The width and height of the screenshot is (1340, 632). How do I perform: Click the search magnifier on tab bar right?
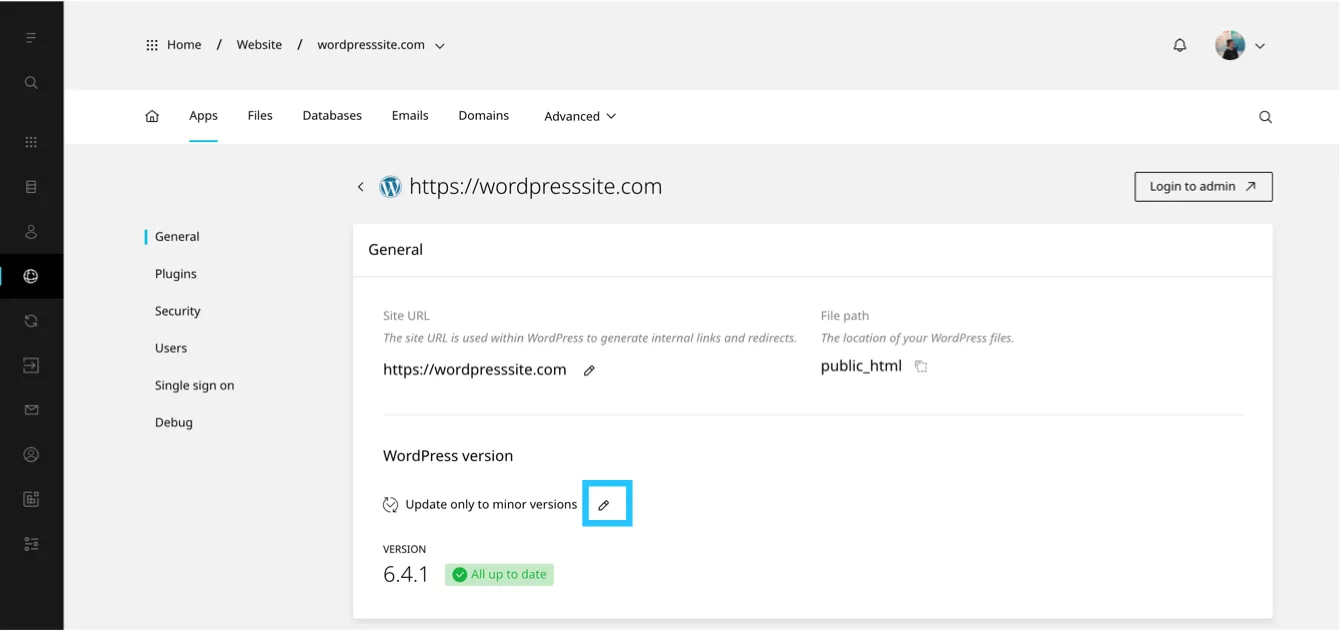pos(1265,117)
